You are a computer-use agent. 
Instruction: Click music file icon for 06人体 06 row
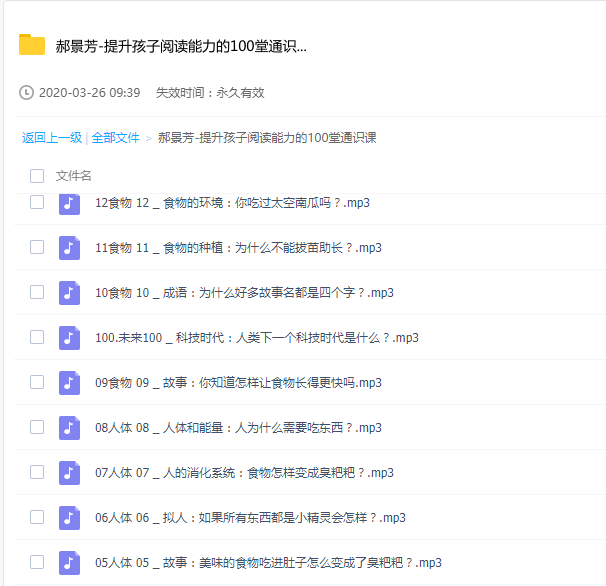69,518
